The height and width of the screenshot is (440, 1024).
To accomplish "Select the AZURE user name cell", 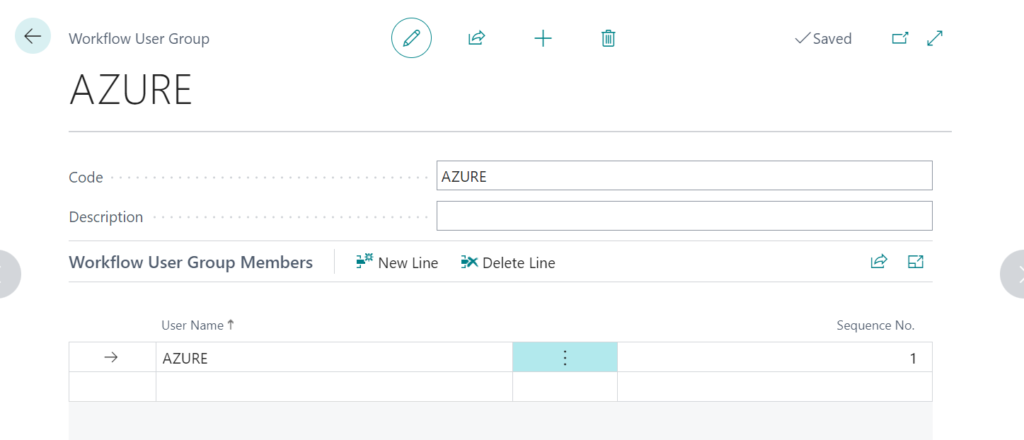I will coord(334,358).
